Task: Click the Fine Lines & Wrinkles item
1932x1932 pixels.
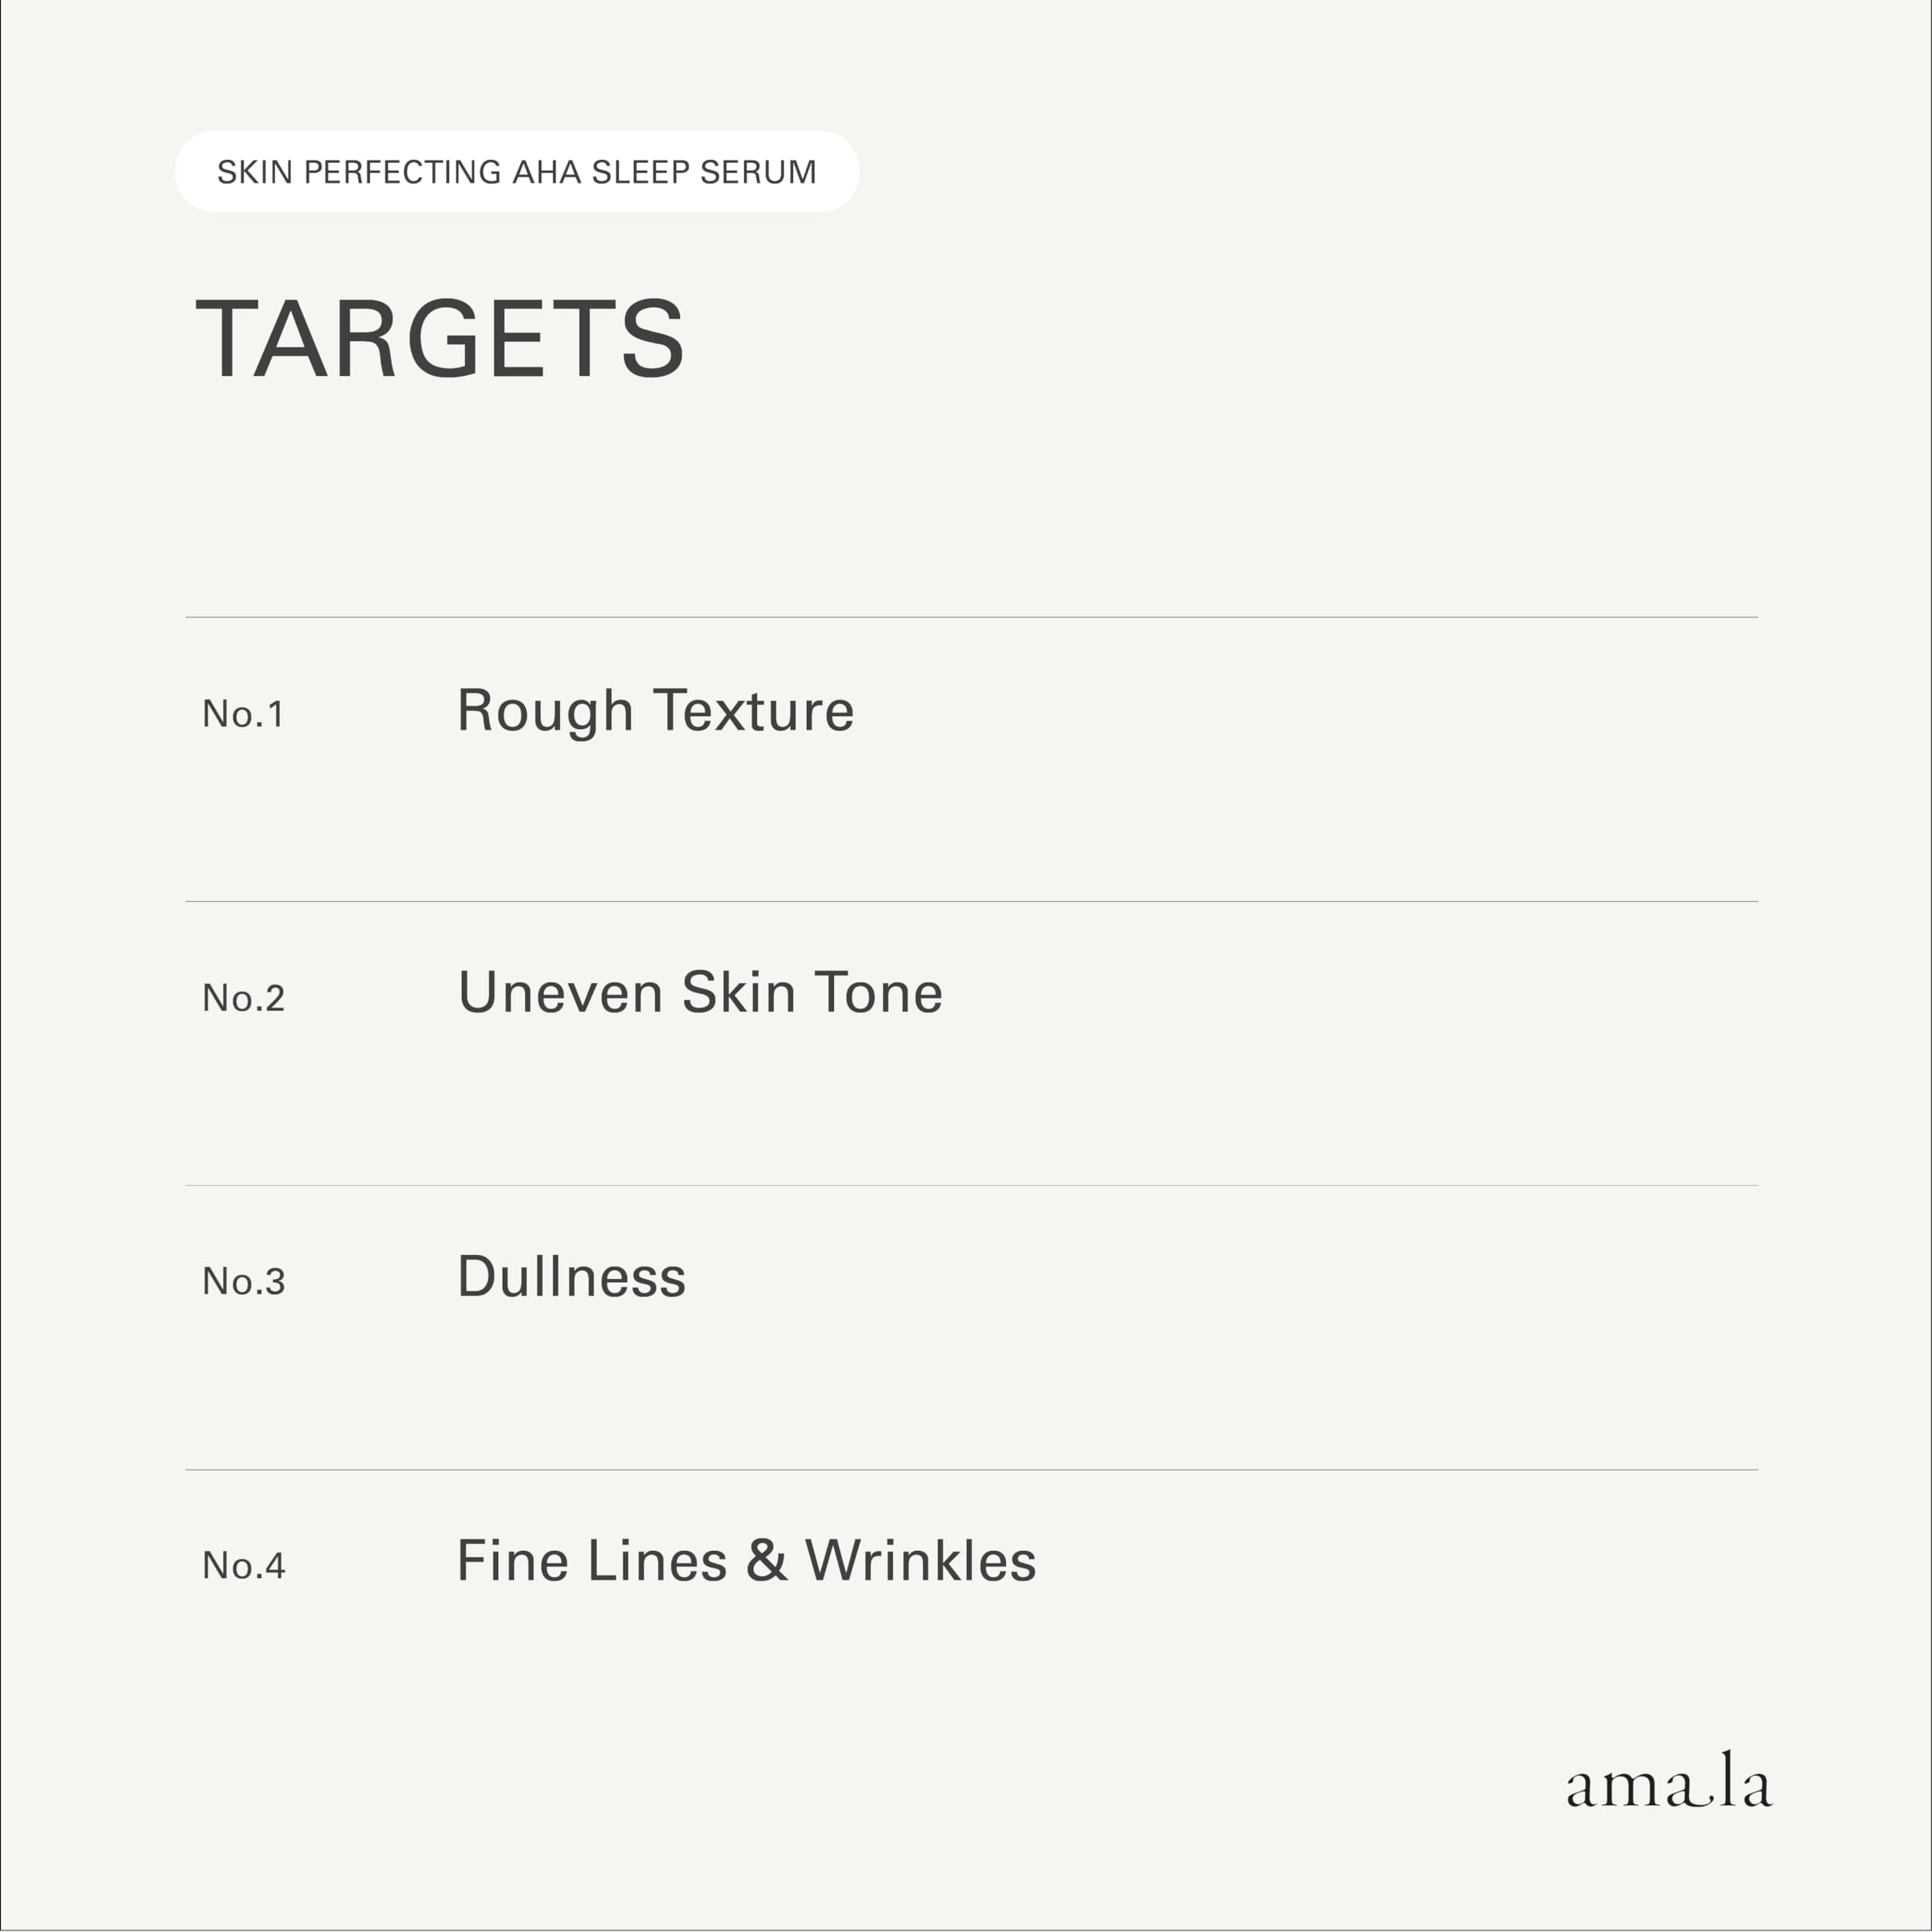Action: (x=746, y=1562)
